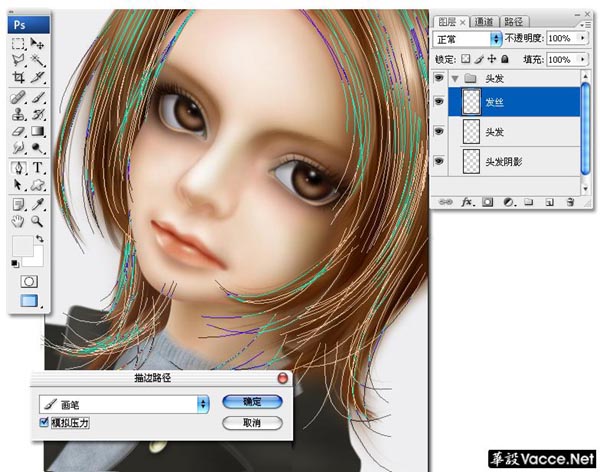
Task: Click the delete layer trash icon
Action: pyautogui.click(x=570, y=202)
